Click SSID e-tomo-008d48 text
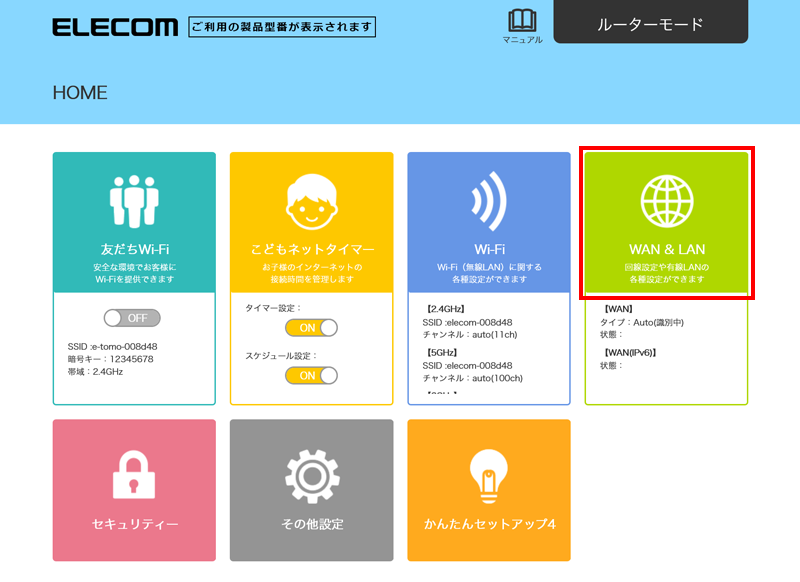Screen dimensions: 800x582 [x=112, y=346]
